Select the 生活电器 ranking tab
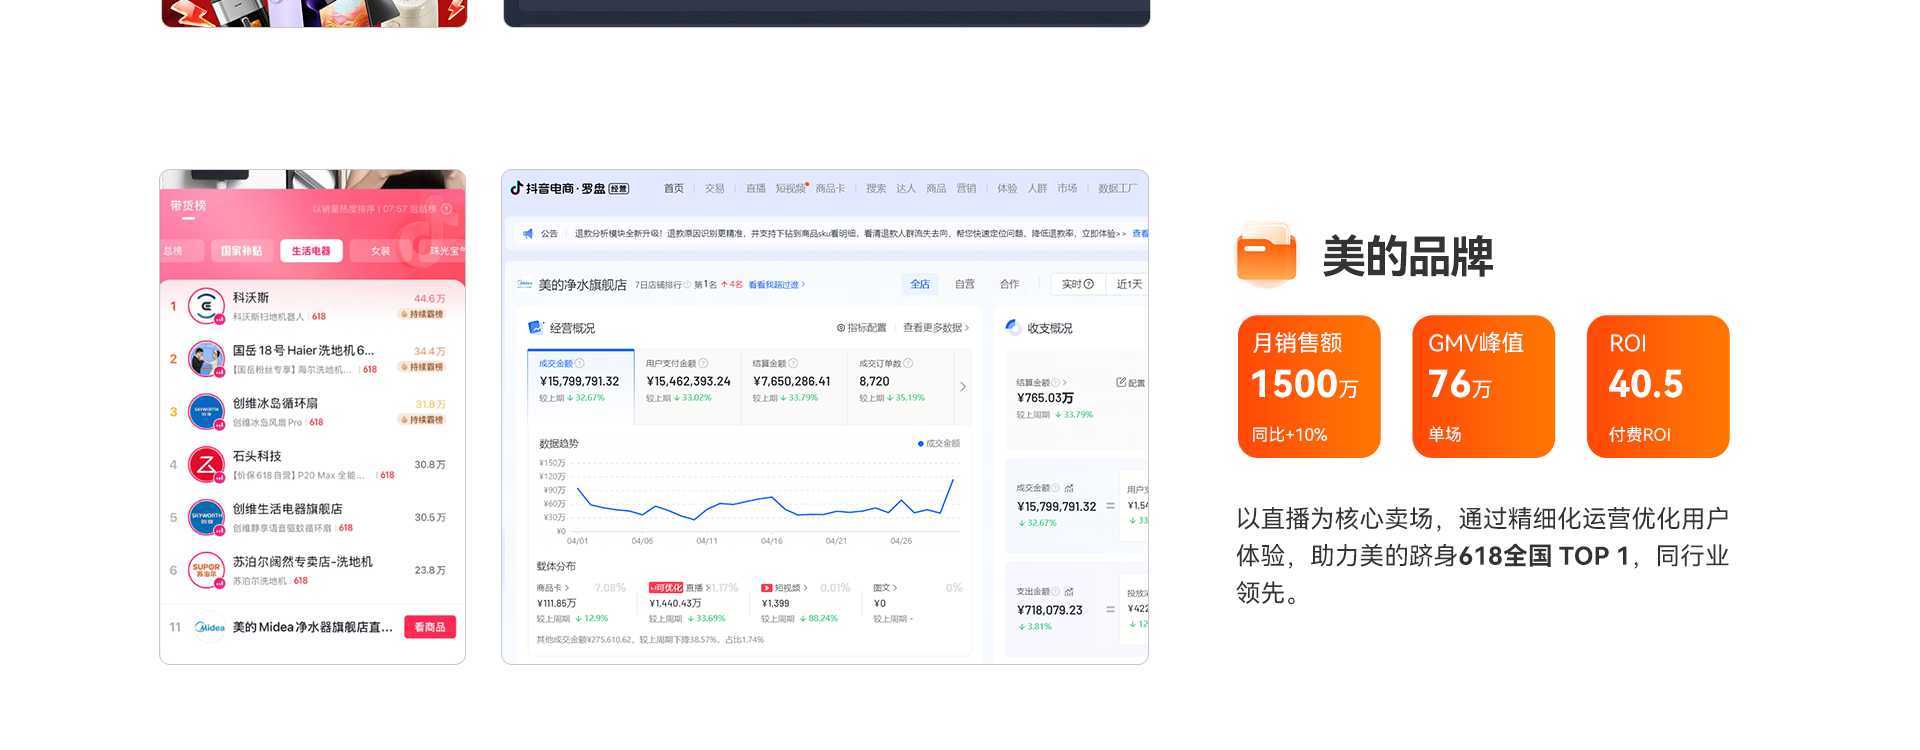Screen dimensions: 1920x750 (x=311, y=251)
